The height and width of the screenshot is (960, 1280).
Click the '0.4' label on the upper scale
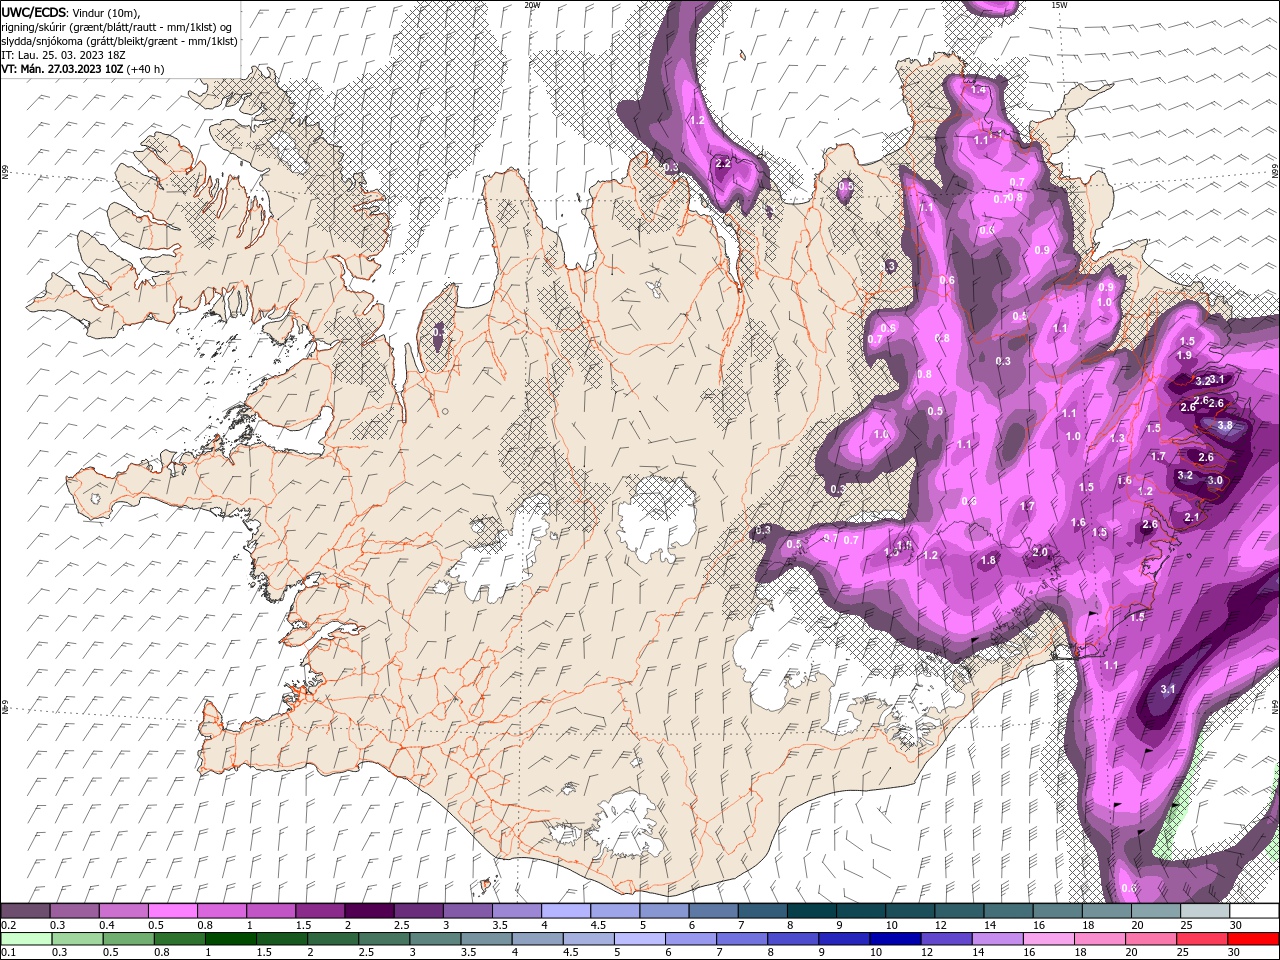[107, 925]
